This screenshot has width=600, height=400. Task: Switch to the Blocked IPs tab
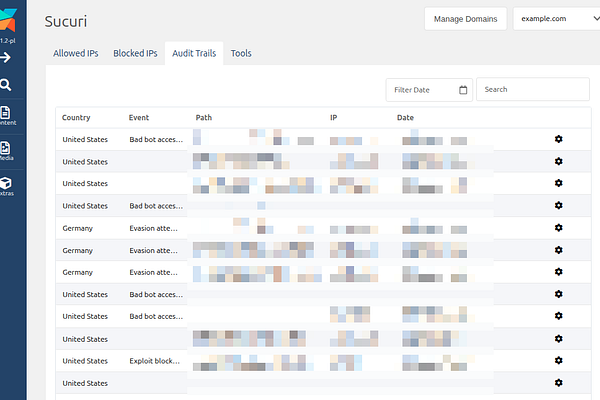(135, 53)
